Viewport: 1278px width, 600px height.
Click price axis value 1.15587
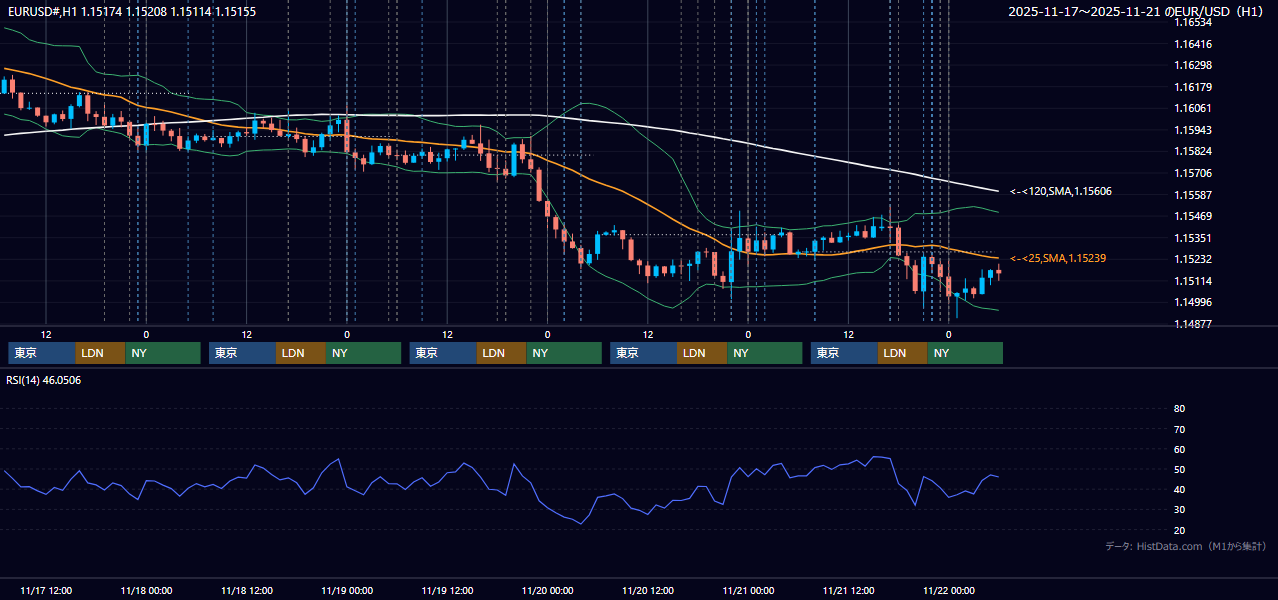pos(1193,195)
